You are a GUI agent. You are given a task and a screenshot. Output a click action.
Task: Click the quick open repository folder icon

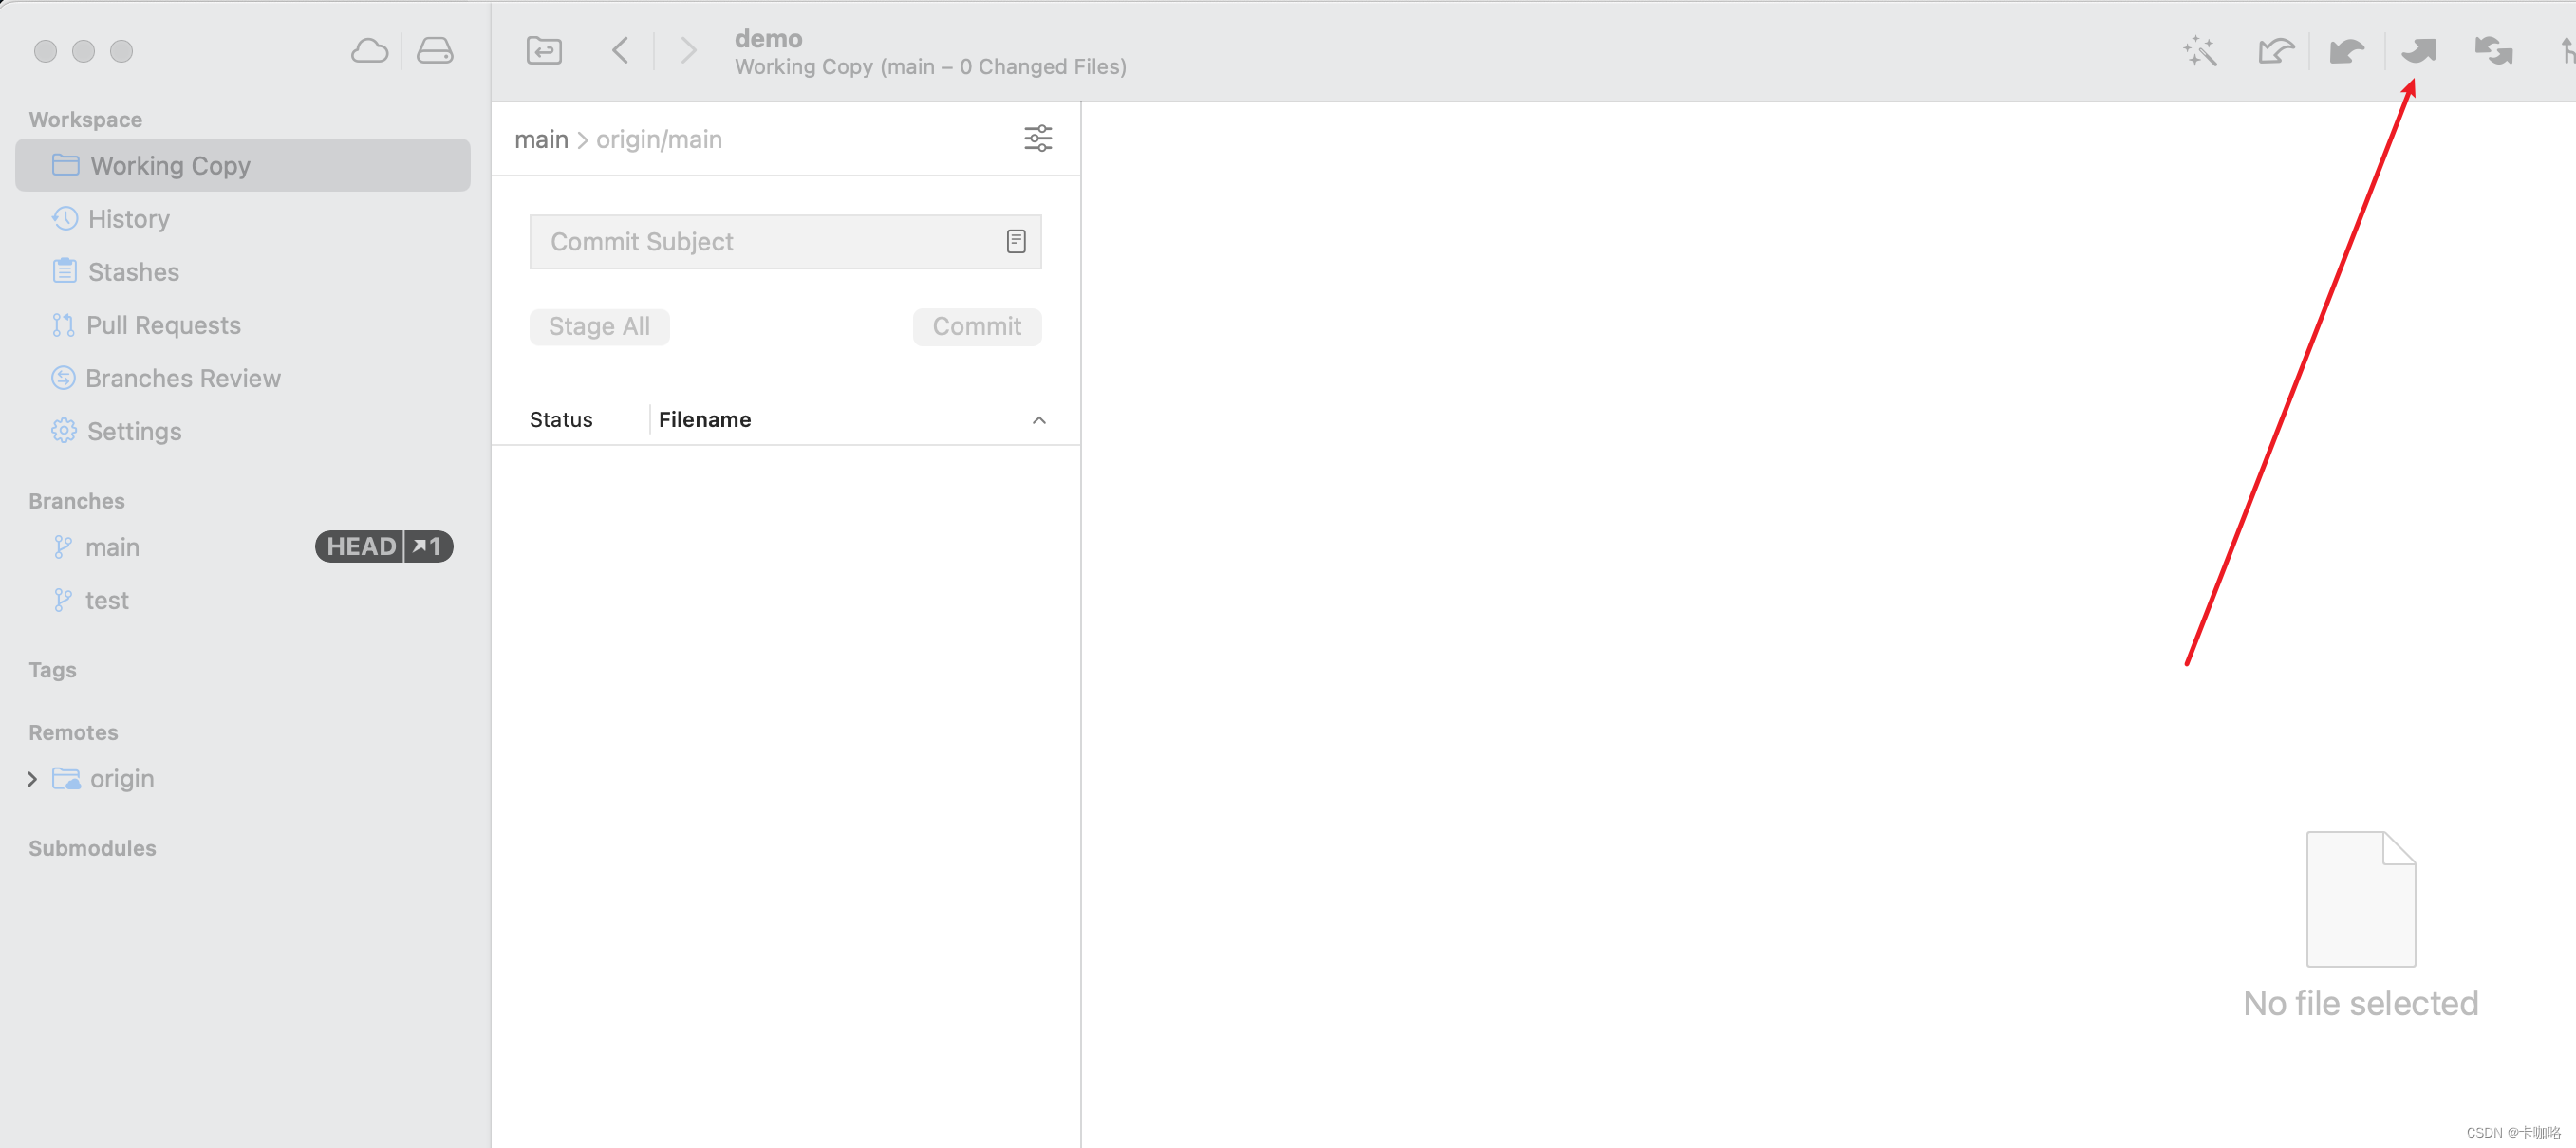point(544,51)
